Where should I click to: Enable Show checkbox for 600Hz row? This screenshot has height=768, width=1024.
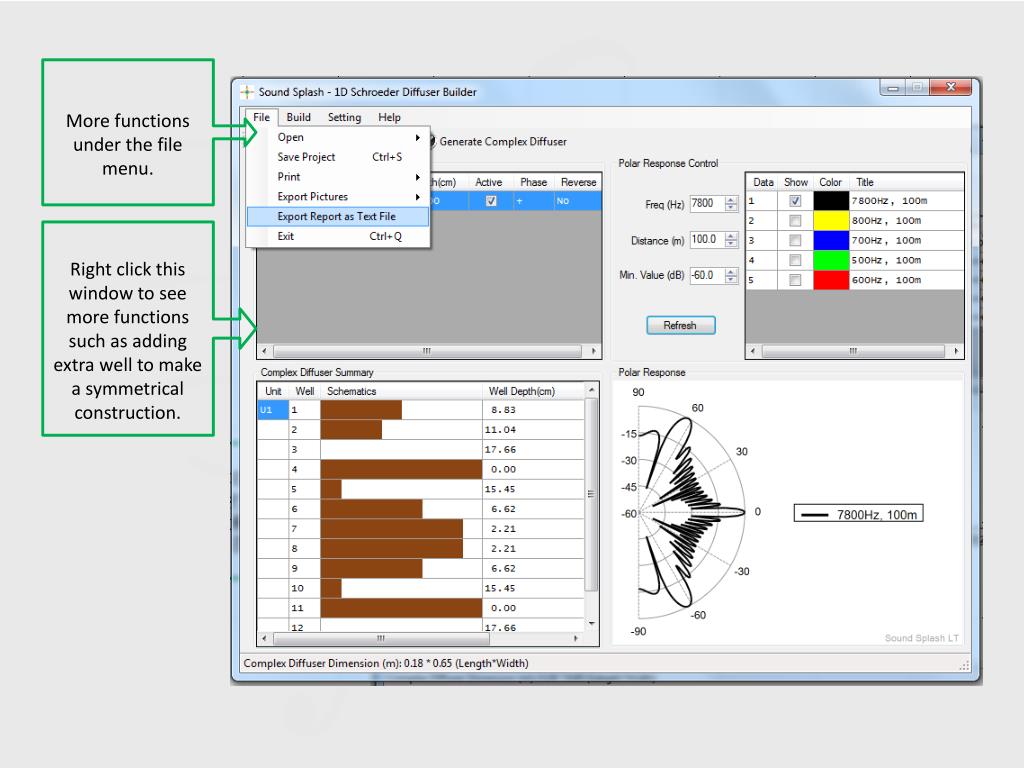[795, 280]
